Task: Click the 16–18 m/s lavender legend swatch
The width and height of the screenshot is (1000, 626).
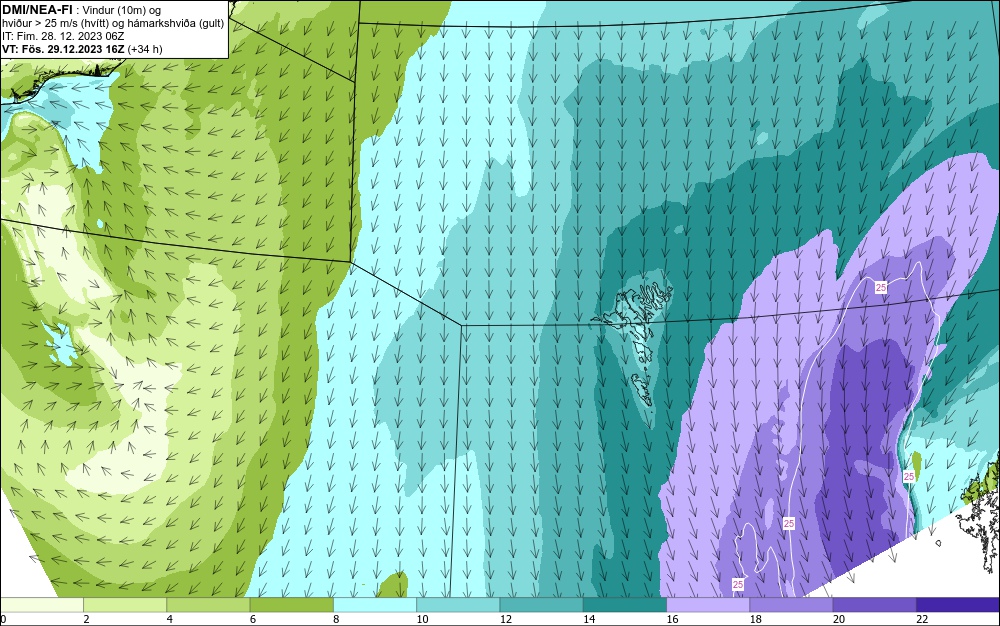Action: pos(708,604)
